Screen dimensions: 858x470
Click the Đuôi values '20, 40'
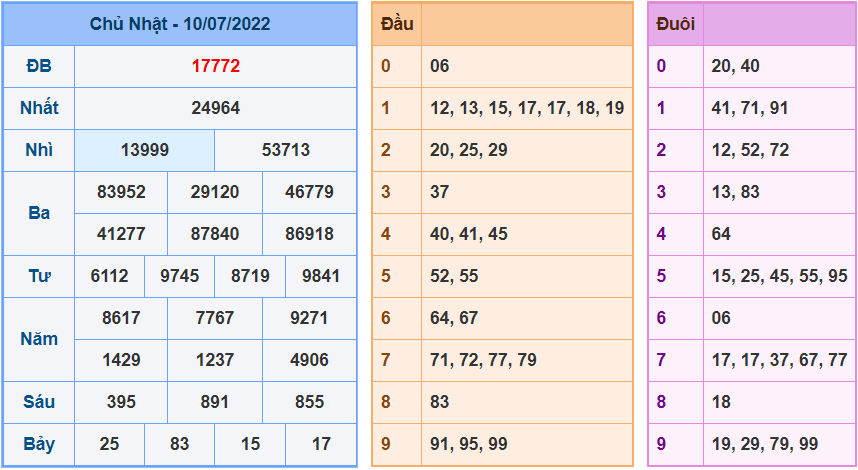click(735, 66)
